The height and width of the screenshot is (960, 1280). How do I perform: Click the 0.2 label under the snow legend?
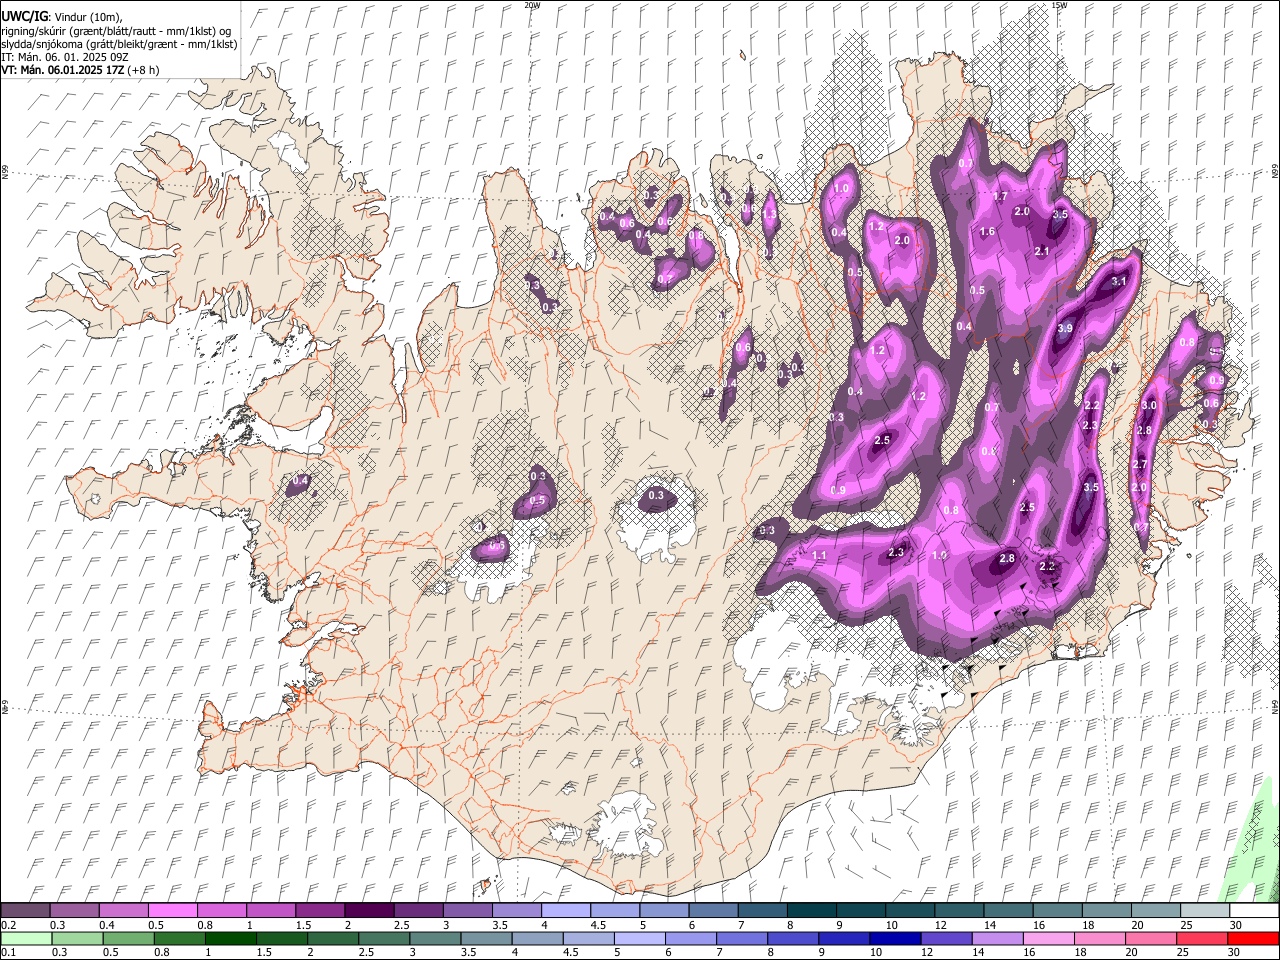point(8,925)
